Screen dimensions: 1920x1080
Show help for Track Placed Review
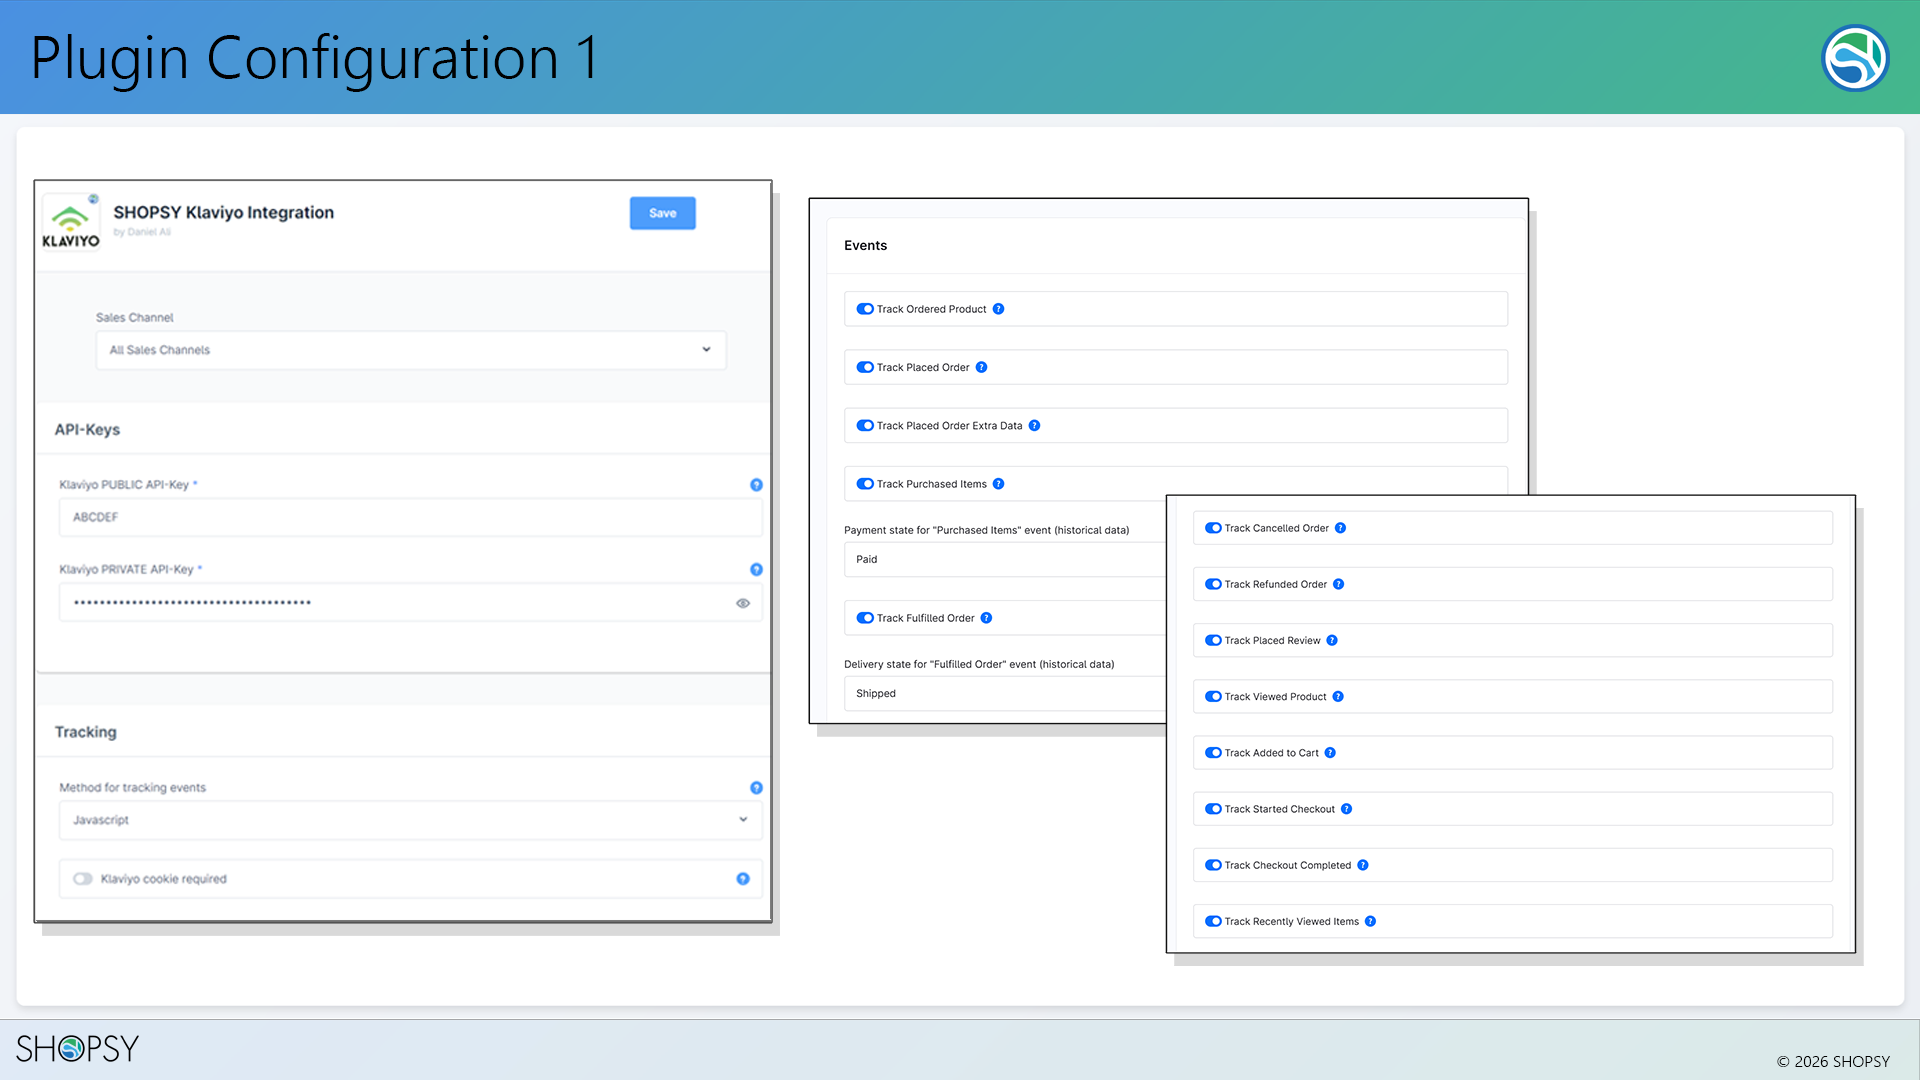1332,641
